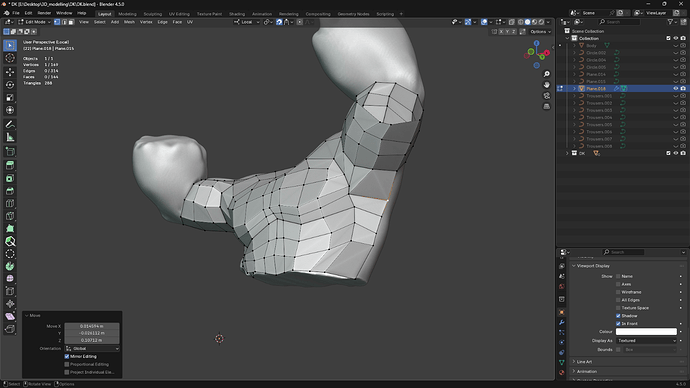Select the Rotate tool
Viewport: 690px width, 388px height.
pos(10,85)
